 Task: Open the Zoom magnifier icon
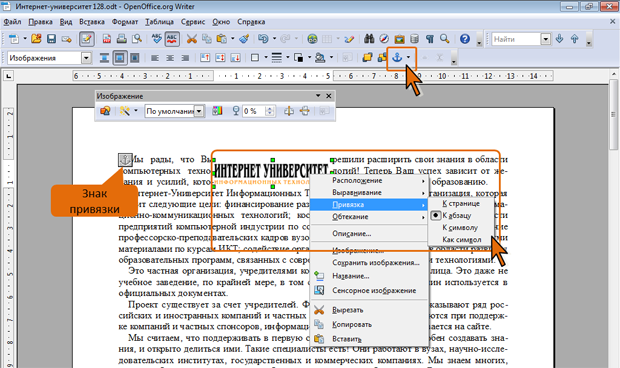pos(445,39)
